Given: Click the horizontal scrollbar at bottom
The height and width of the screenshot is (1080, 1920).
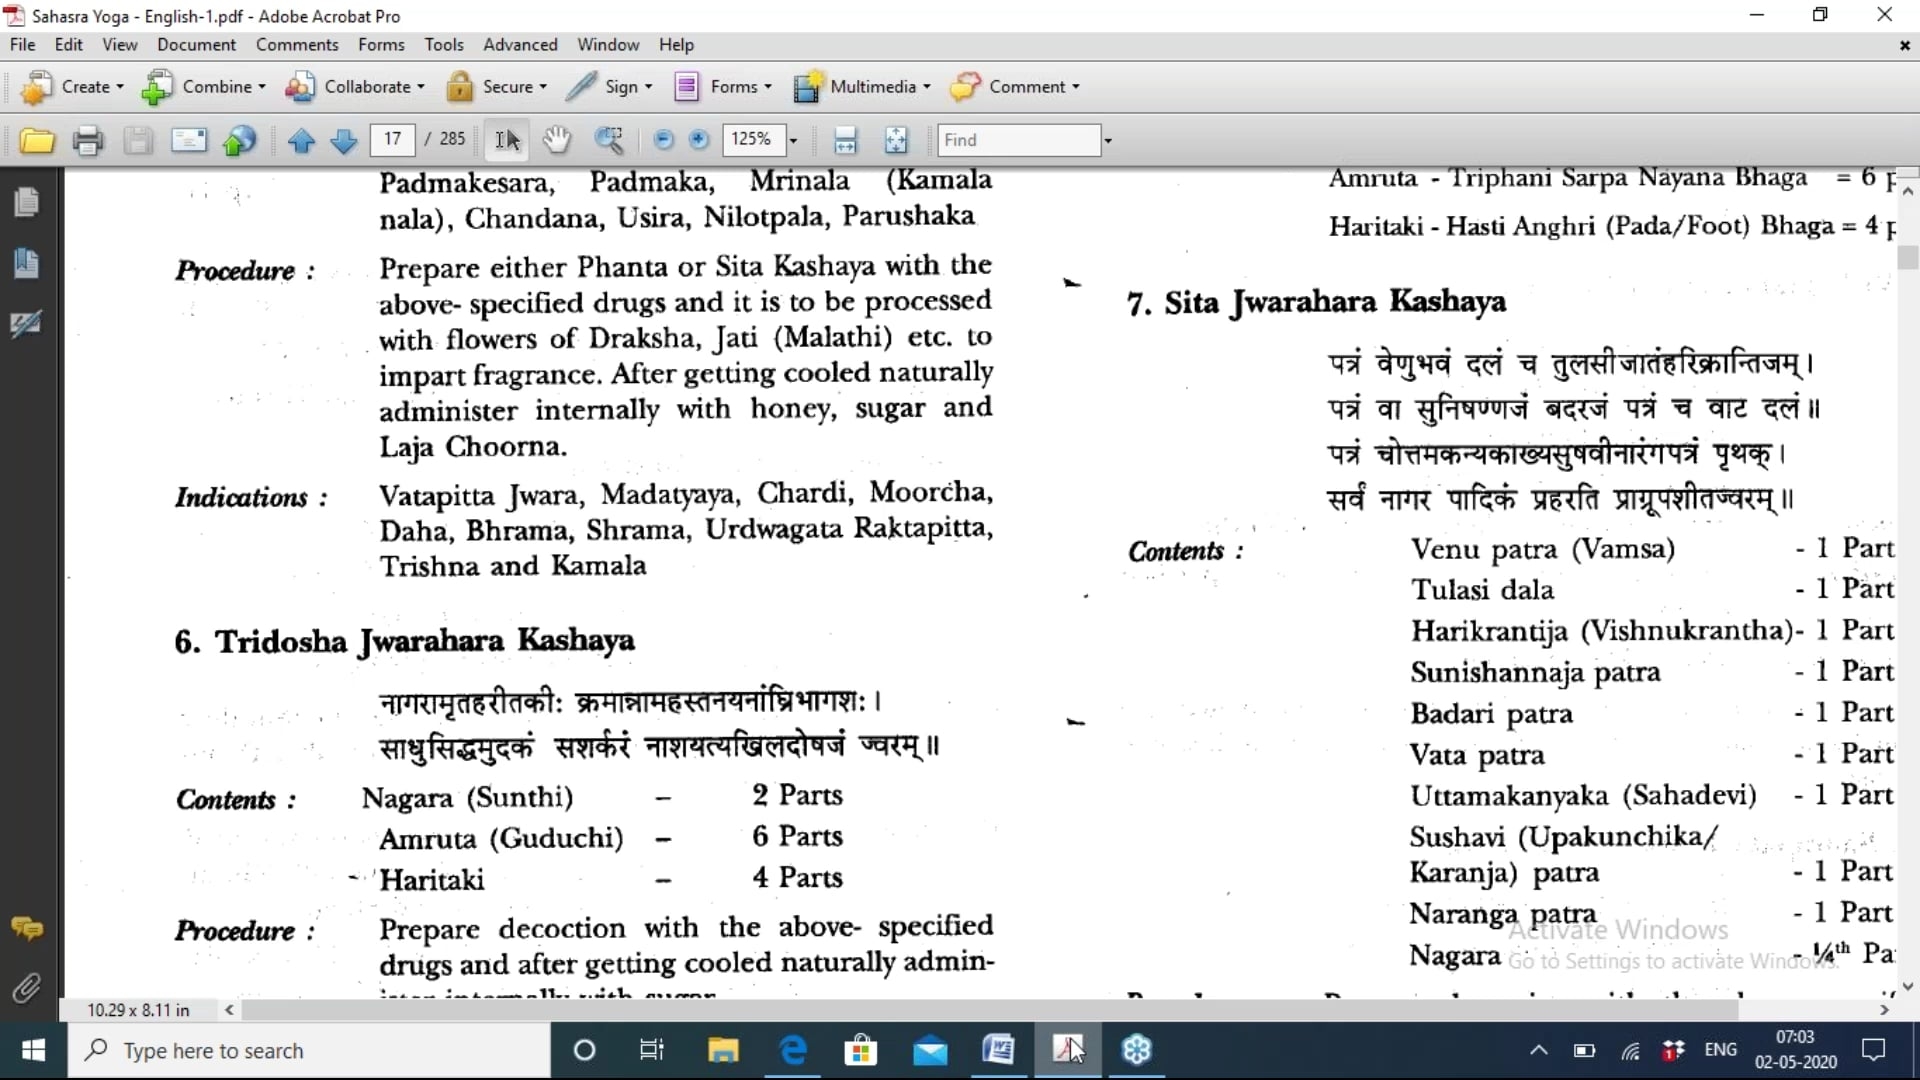Looking at the screenshot, I should (x=990, y=1010).
